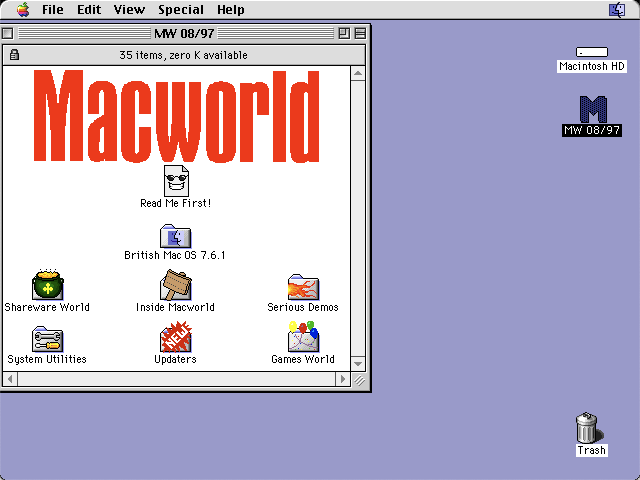Click the Updaters NEW folder icon

(176, 337)
